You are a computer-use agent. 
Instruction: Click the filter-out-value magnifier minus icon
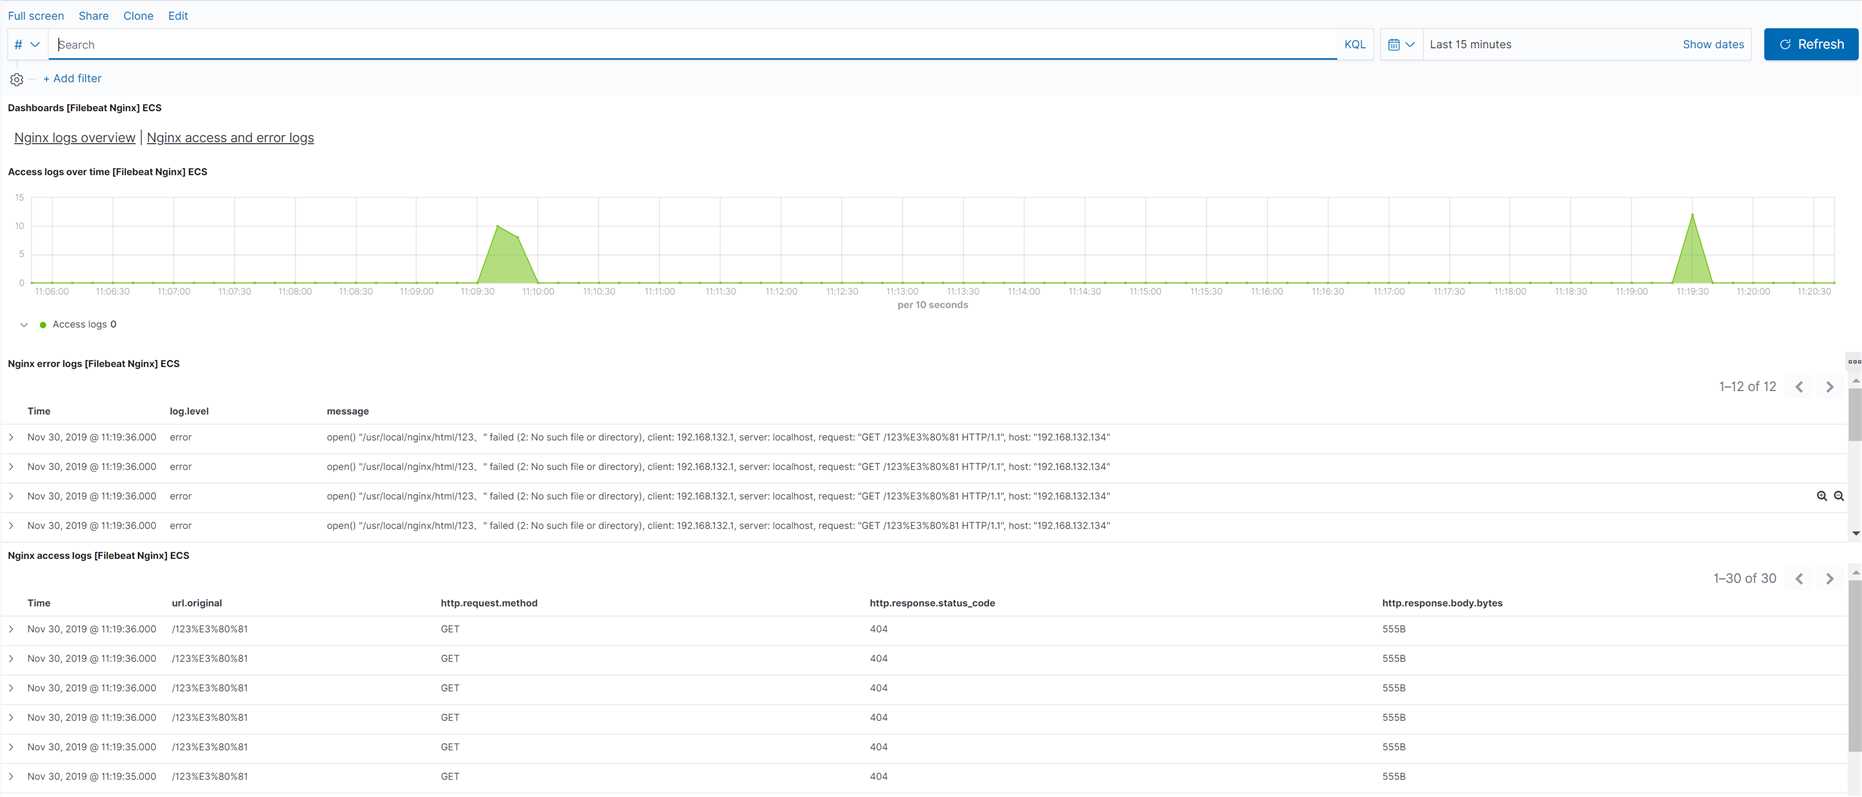(x=1839, y=496)
